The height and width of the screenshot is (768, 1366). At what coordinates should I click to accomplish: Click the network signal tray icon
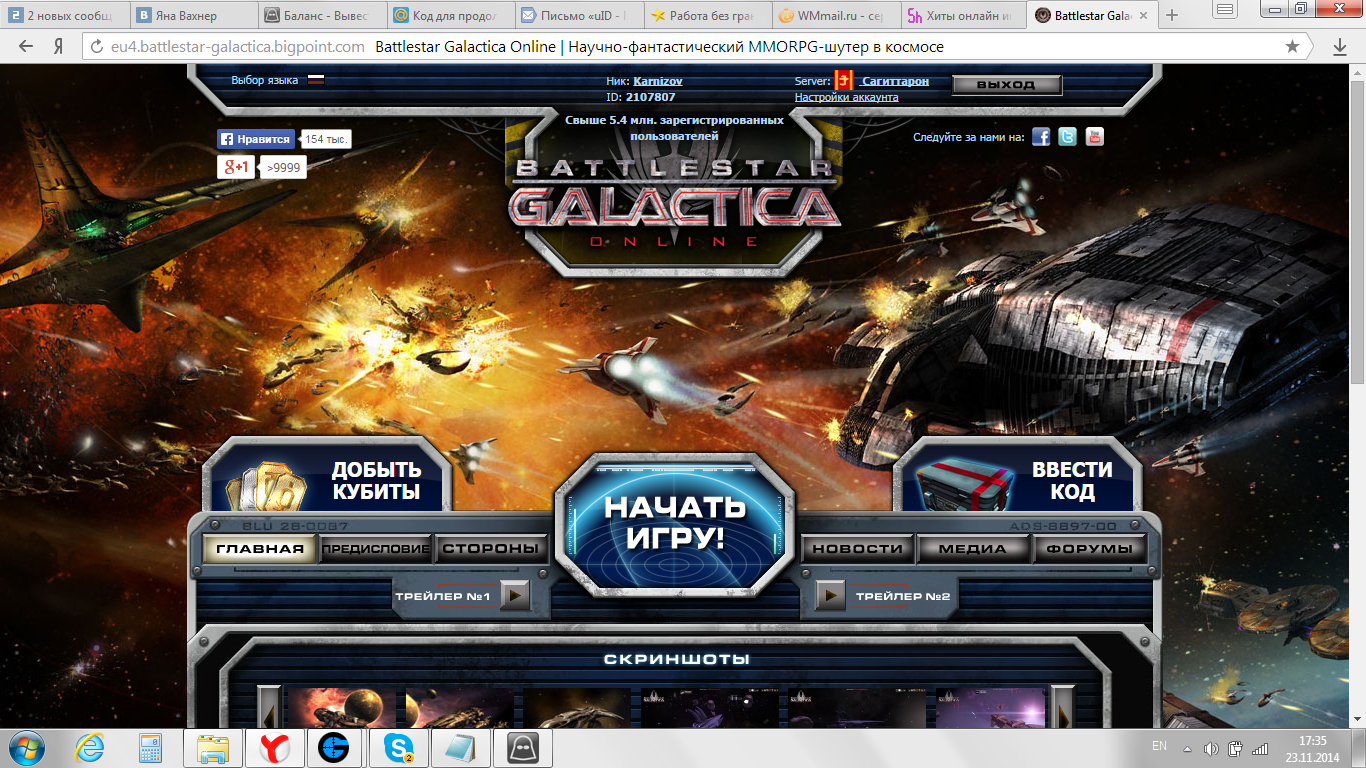(x=1260, y=748)
